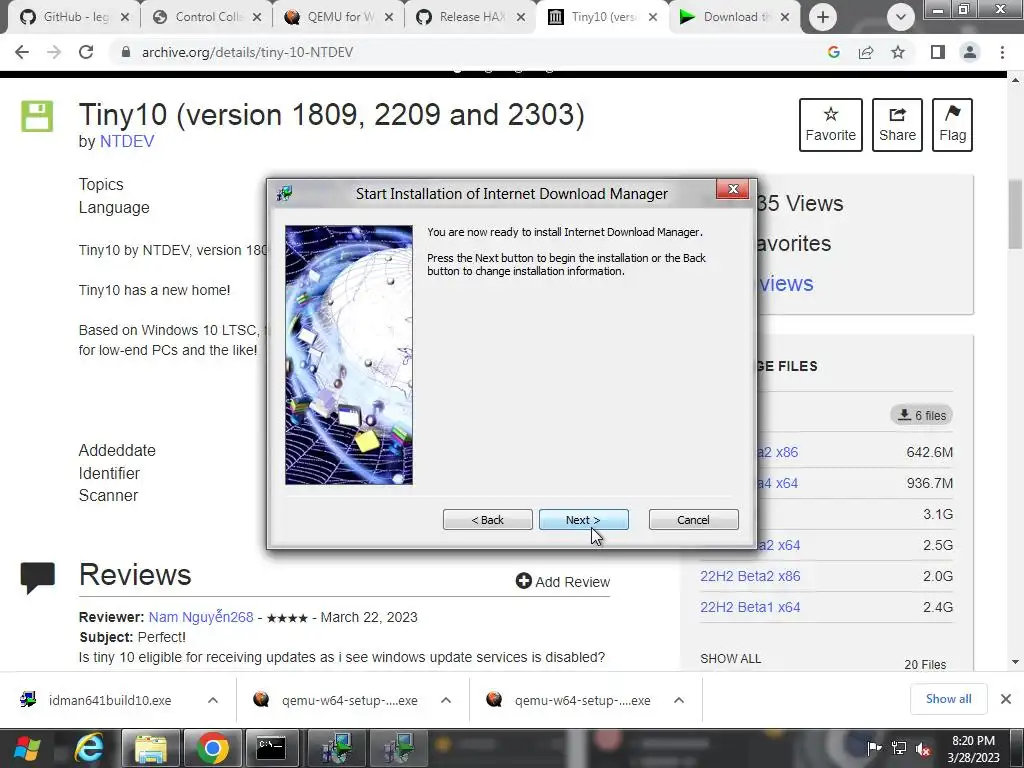Screen dimensions: 1024x768
Task: Expand the tab search dropdown
Action: point(901,17)
